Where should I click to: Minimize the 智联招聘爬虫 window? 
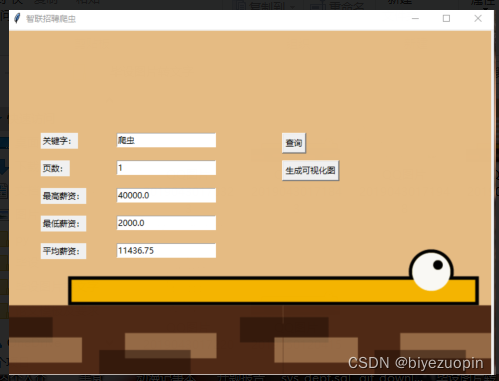415,19
